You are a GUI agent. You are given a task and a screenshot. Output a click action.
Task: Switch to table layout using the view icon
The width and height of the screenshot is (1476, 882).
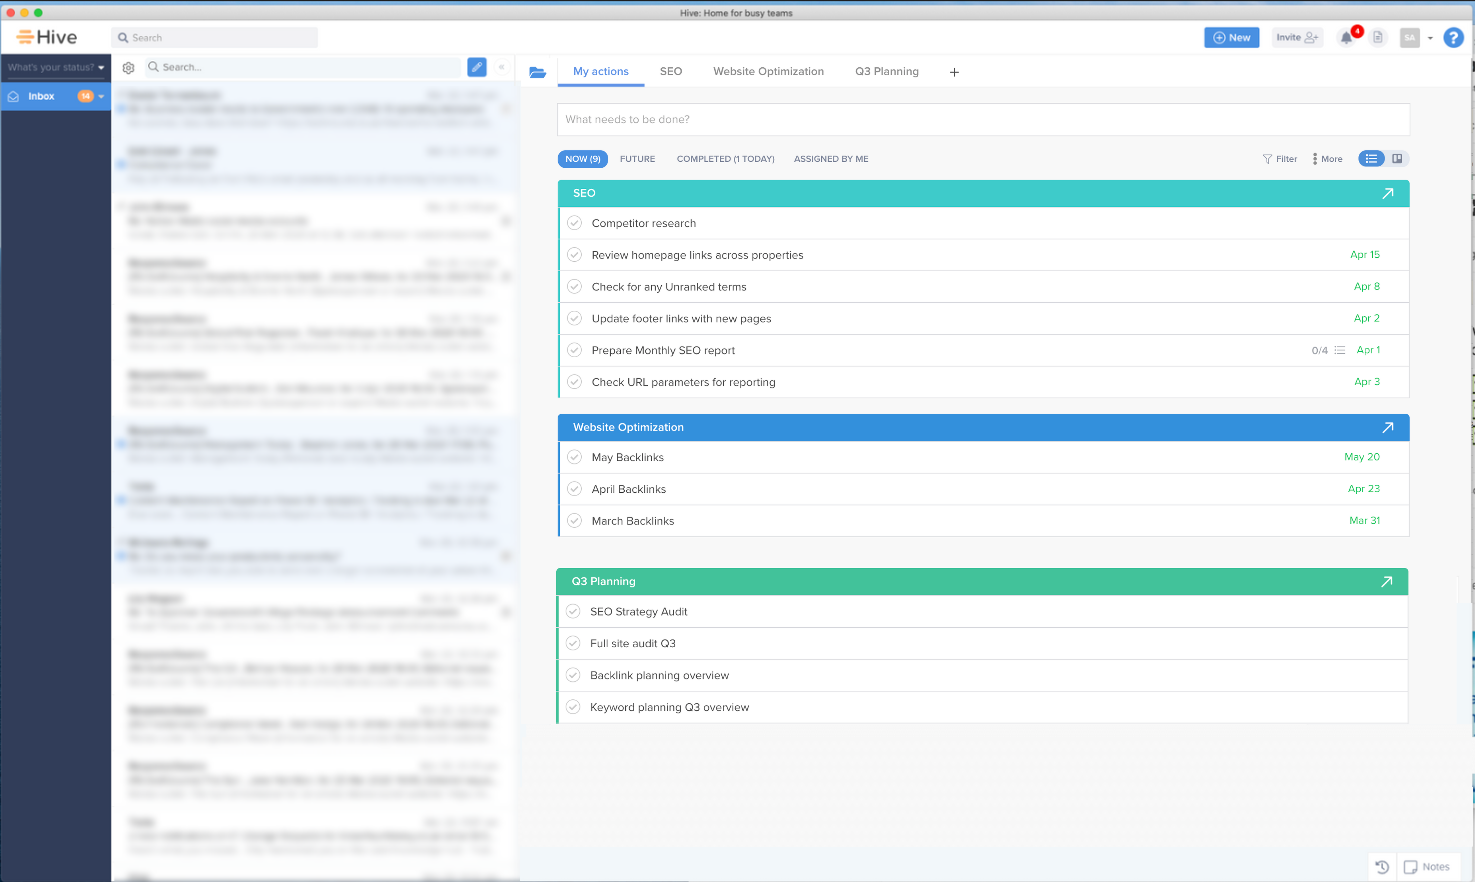[x=1397, y=158]
